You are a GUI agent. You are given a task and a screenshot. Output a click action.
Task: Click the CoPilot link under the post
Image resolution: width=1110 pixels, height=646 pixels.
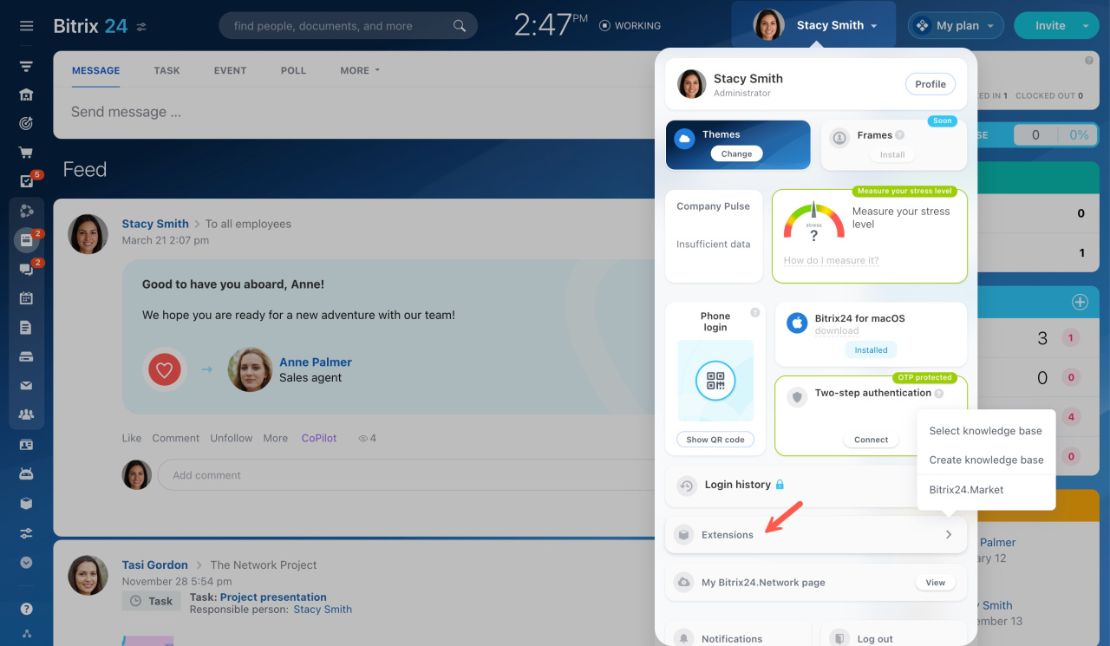319,438
